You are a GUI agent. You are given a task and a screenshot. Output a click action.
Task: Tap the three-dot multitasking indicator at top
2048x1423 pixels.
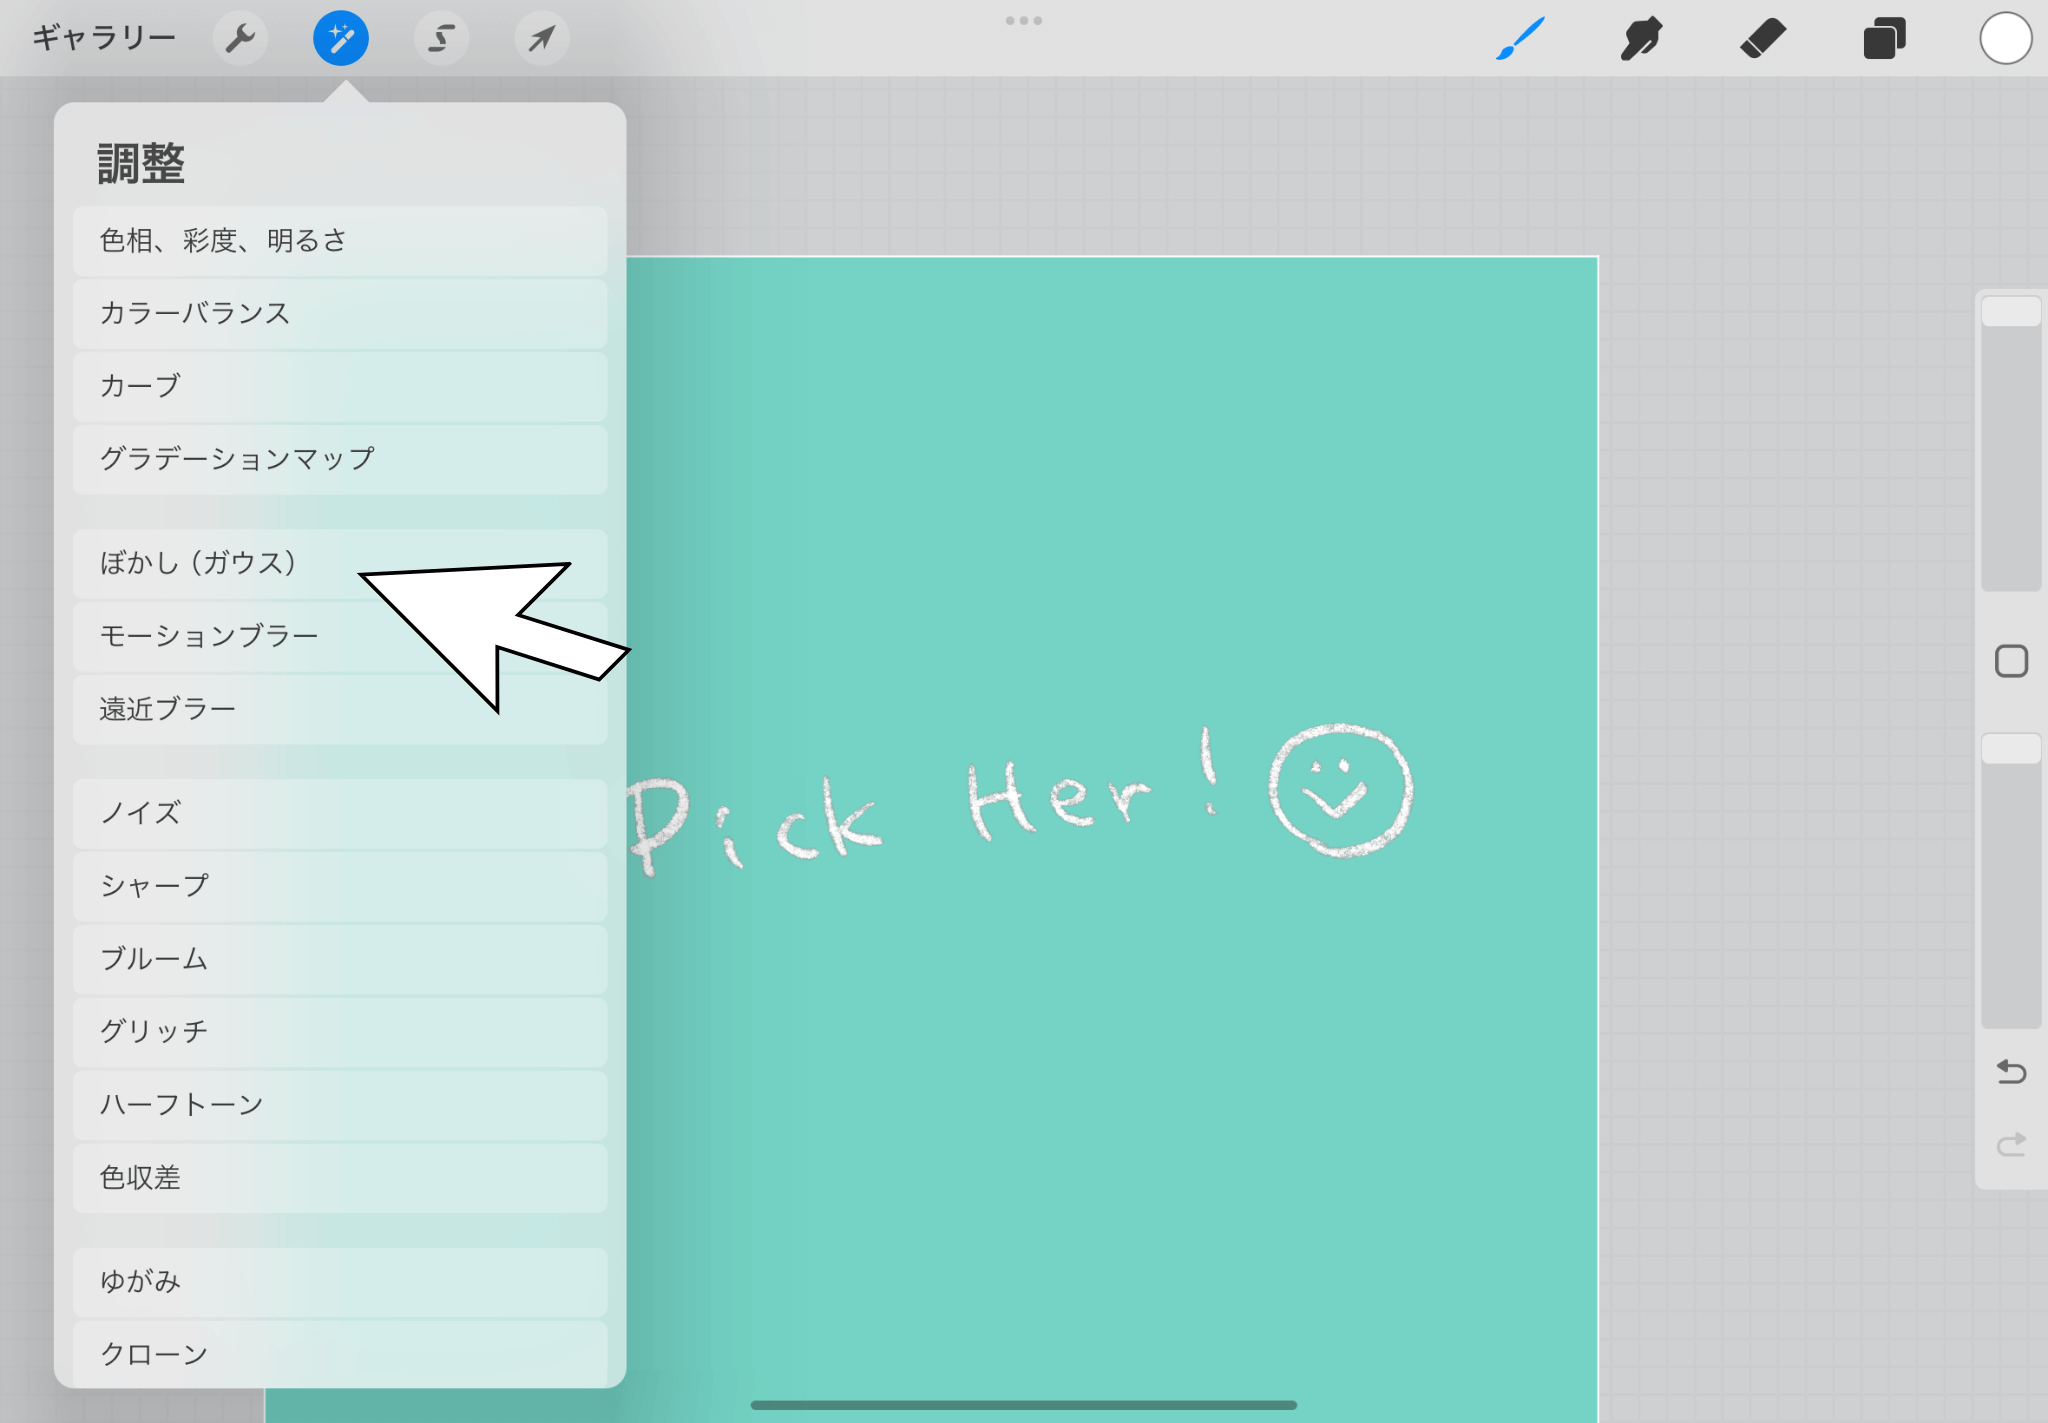1024,20
